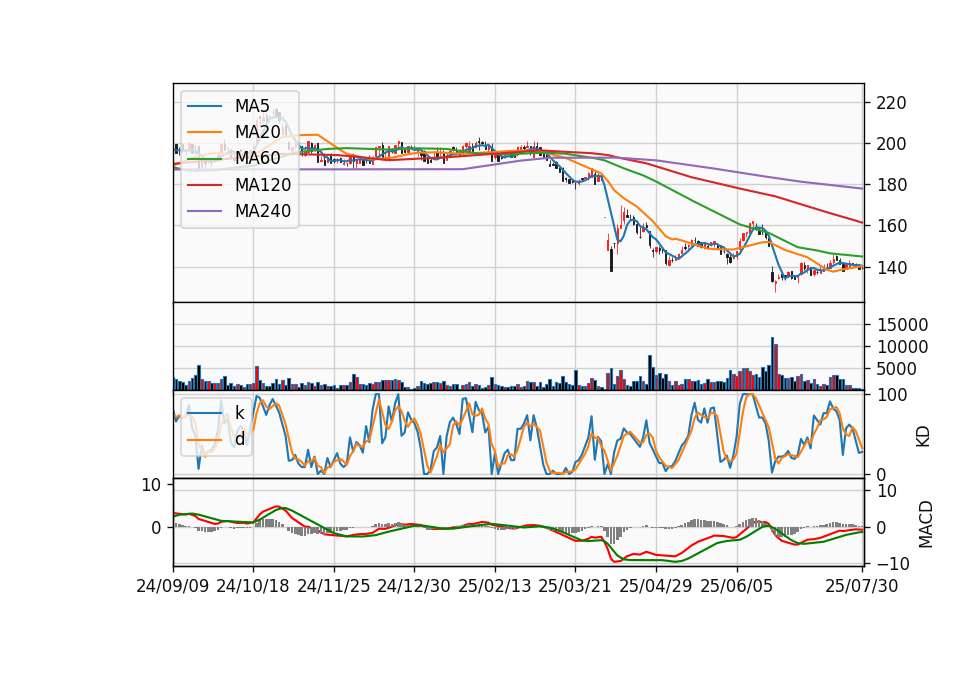Click the −10 tick on MACD right axis

pos(893,563)
